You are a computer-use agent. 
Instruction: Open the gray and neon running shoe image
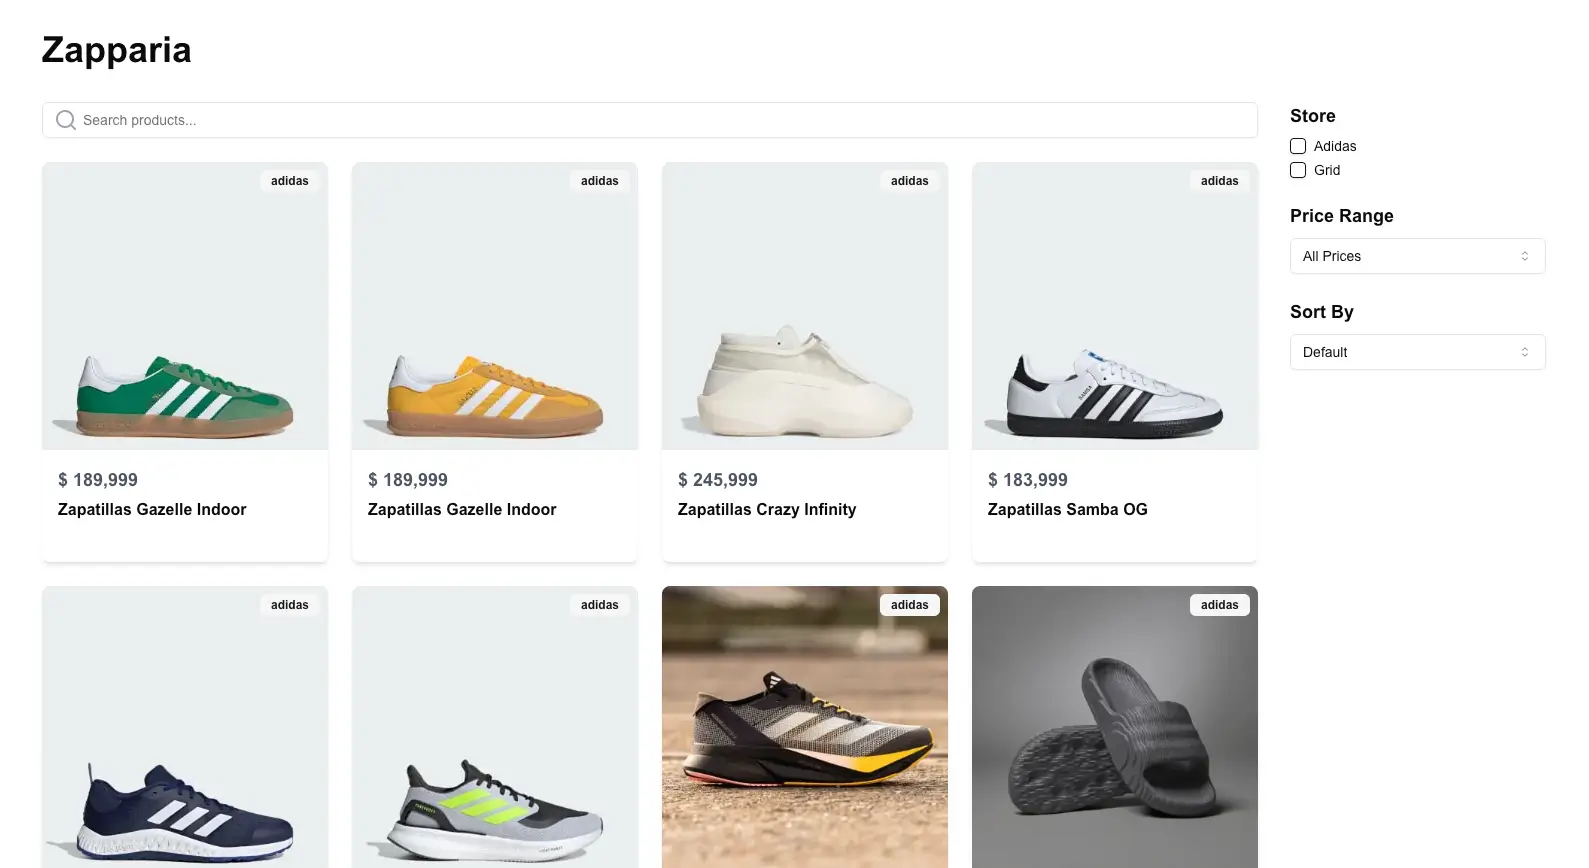tap(495, 727)
